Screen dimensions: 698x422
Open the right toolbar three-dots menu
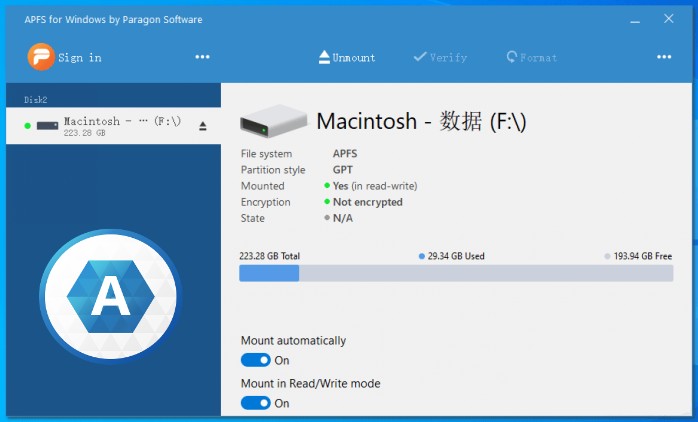(x=664, y=57)
